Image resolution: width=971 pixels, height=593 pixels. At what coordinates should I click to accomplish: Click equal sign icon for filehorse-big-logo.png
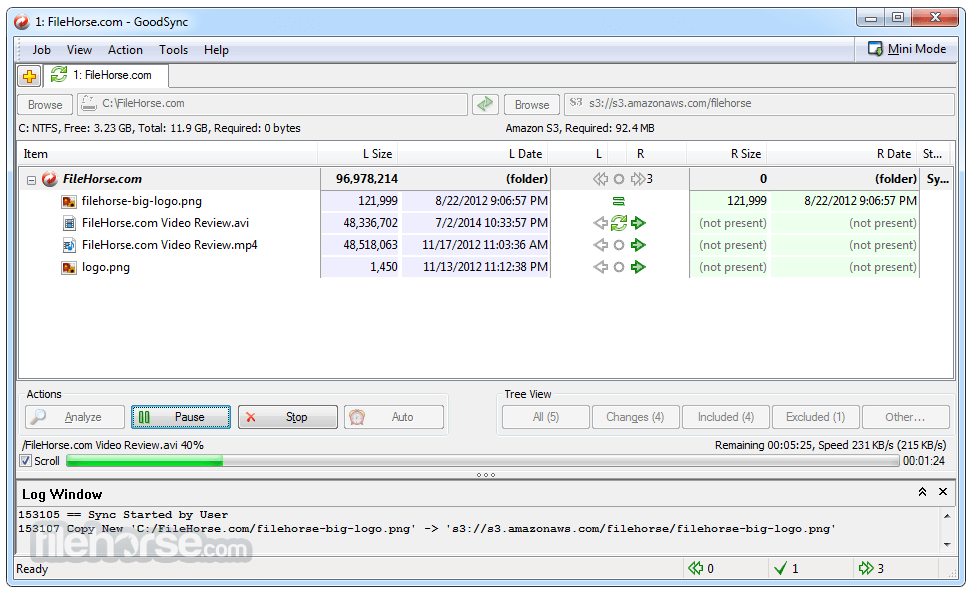coord(619,201)
